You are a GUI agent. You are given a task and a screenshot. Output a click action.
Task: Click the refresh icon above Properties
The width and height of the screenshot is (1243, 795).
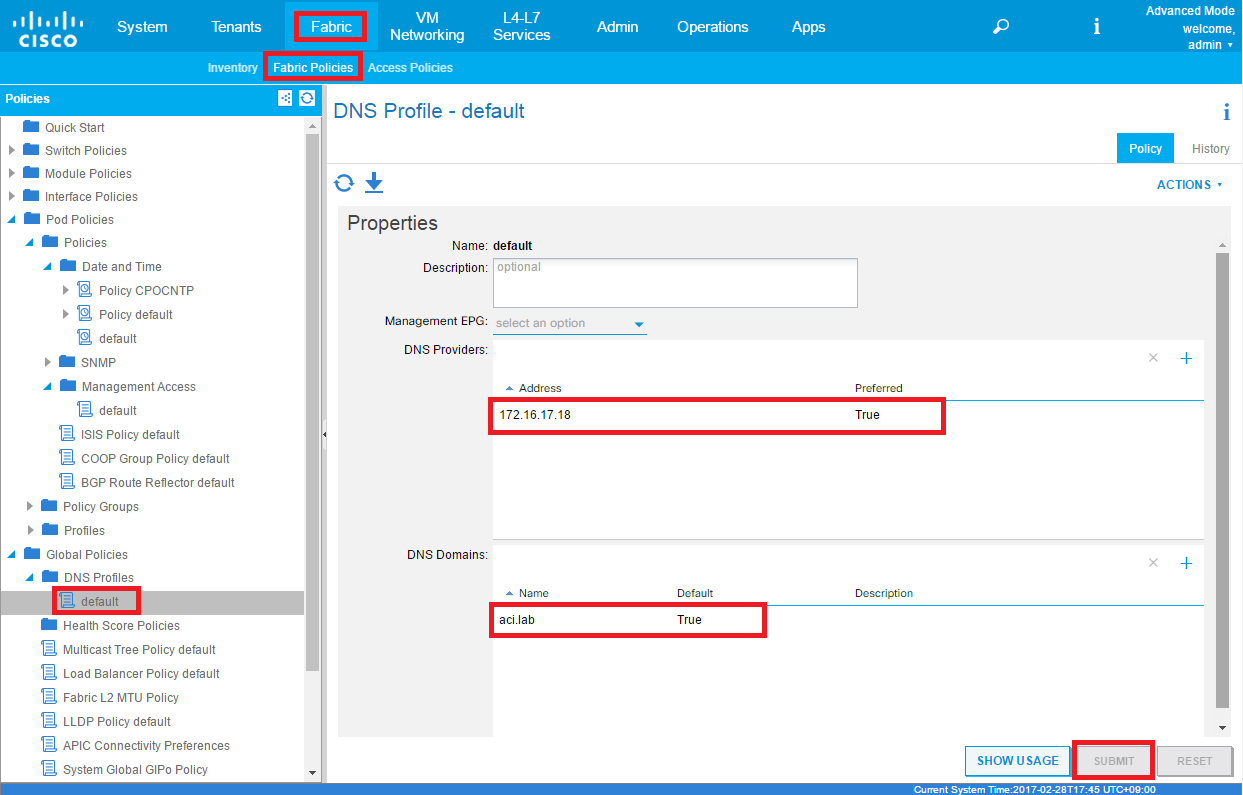click(x=344, y=183)
